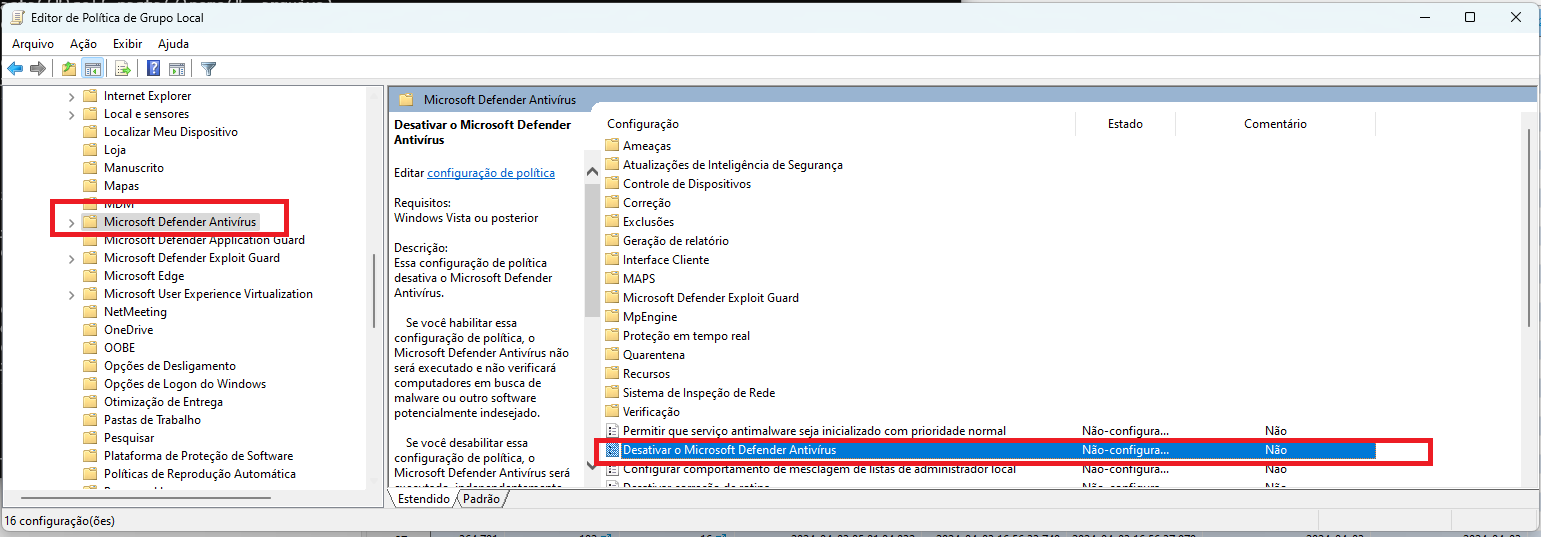Click the Back arrow in toolbar
1541x537 pixels.
click(15, 69)
